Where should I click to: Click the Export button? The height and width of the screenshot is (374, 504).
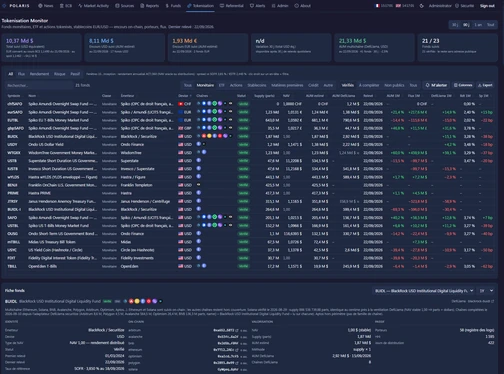485,85
